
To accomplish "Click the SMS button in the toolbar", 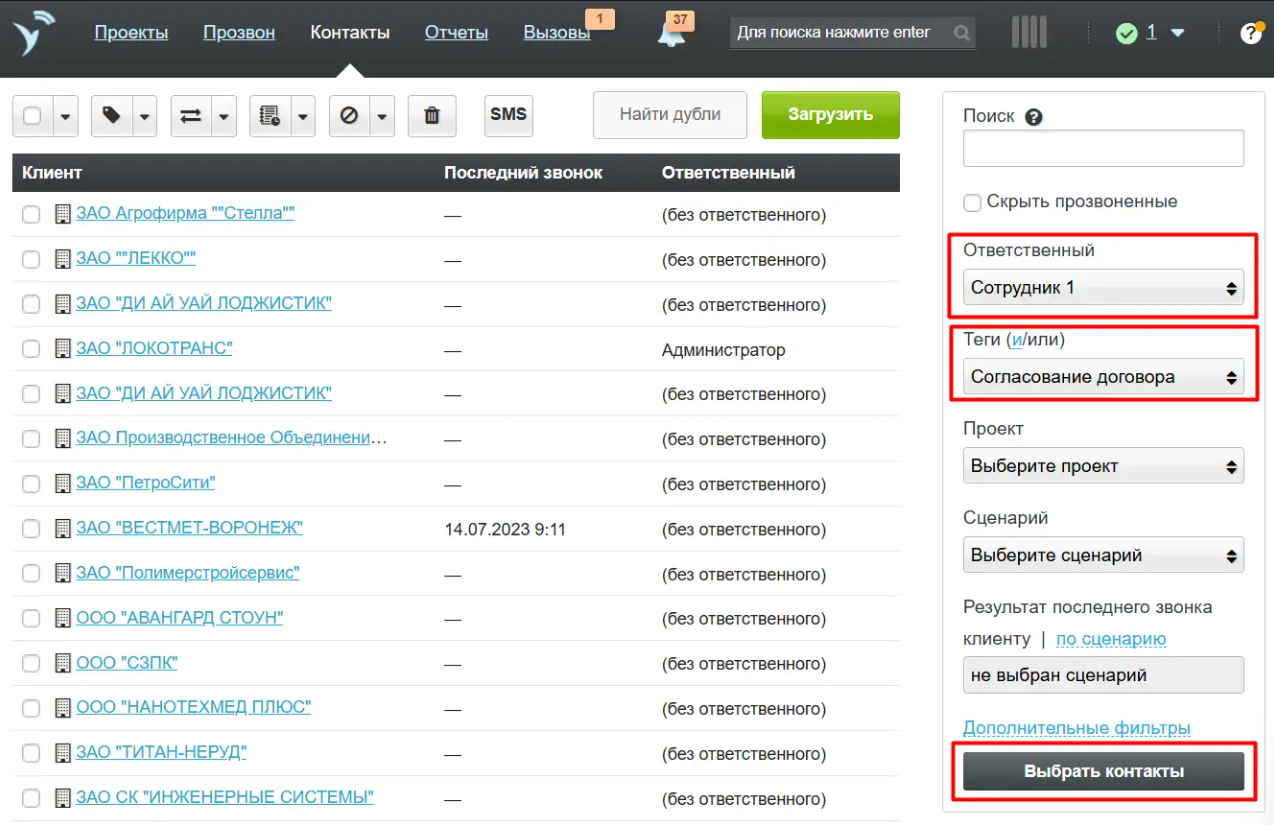I will pos(508,115).
